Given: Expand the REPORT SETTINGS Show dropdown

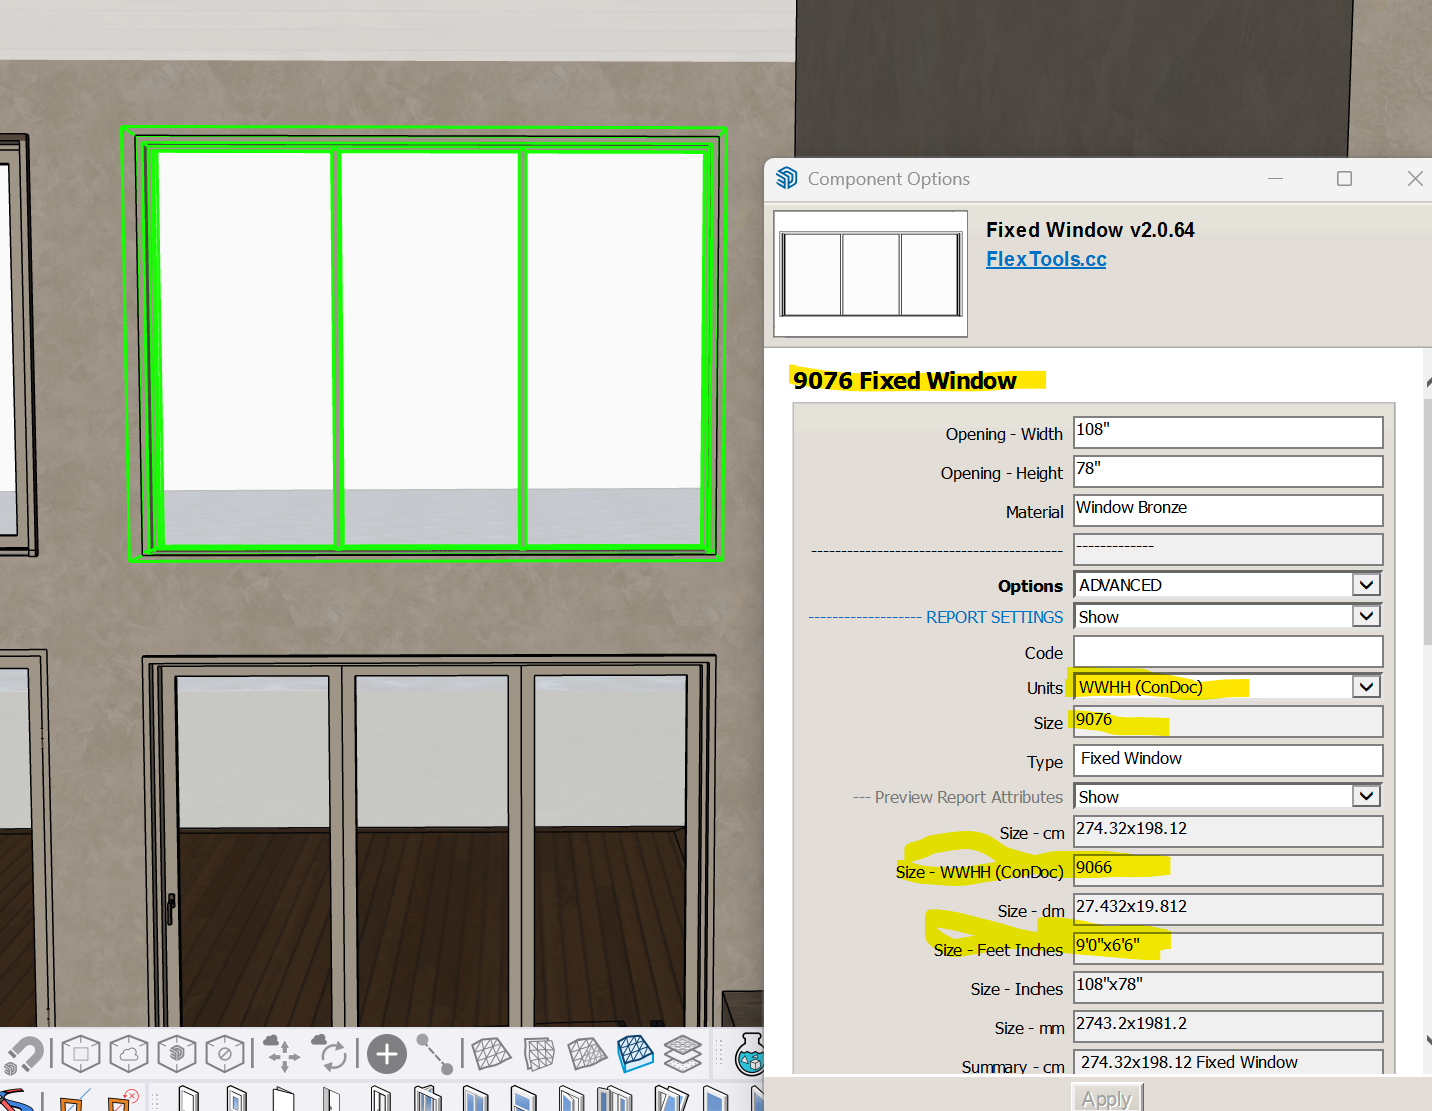Looking at the screenshot, I should coord(1366,617).
